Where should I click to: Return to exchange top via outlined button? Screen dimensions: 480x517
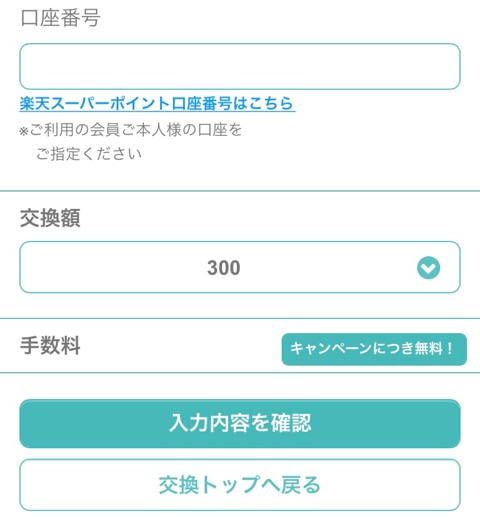pos(240,485)
